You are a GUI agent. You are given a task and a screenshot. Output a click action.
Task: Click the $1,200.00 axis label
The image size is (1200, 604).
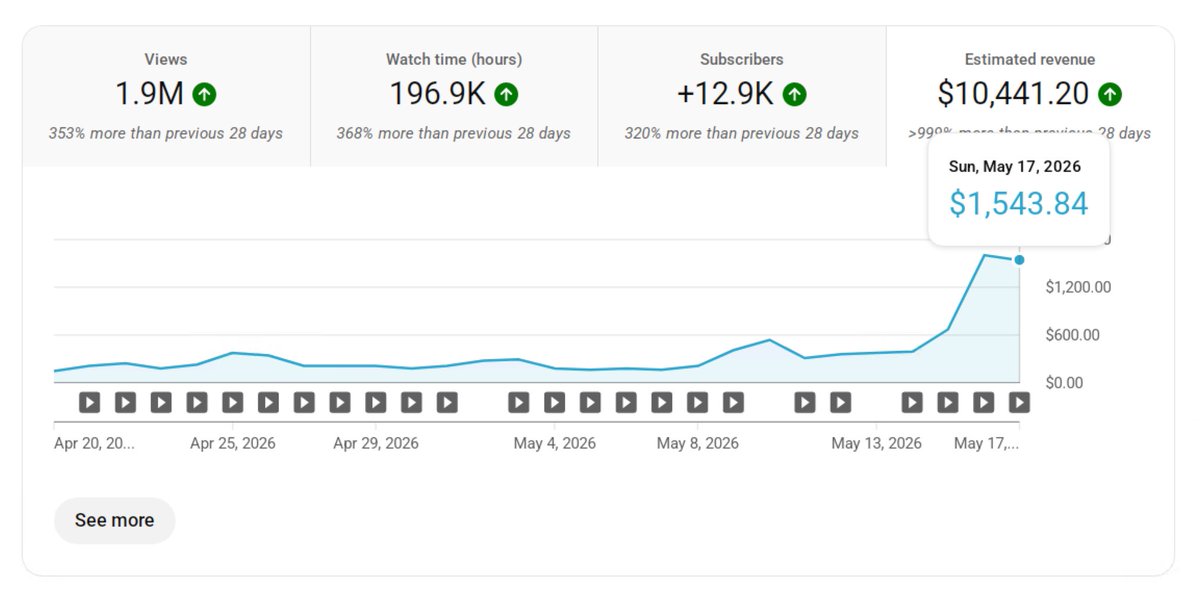pyautogui.click(x=1078, y=287)
